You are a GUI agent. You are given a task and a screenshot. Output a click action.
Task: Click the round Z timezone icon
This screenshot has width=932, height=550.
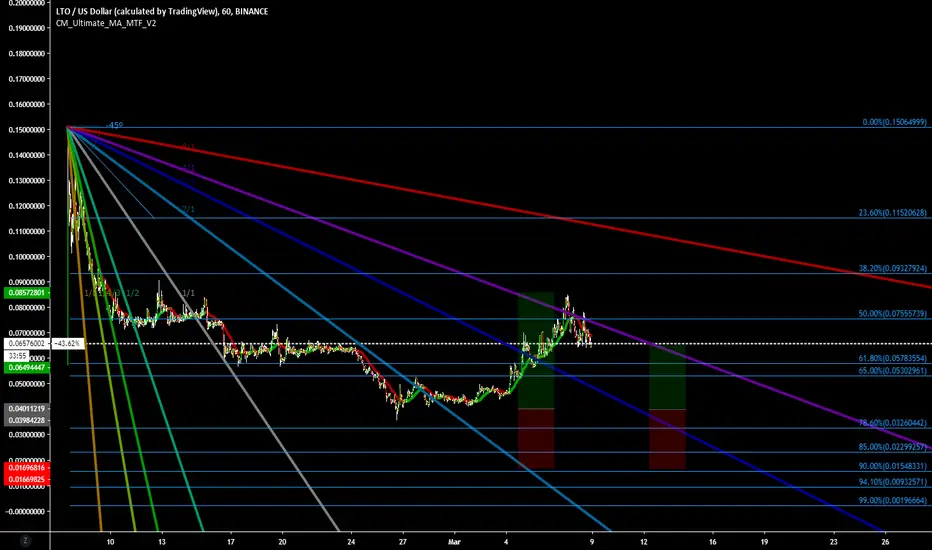25,540
